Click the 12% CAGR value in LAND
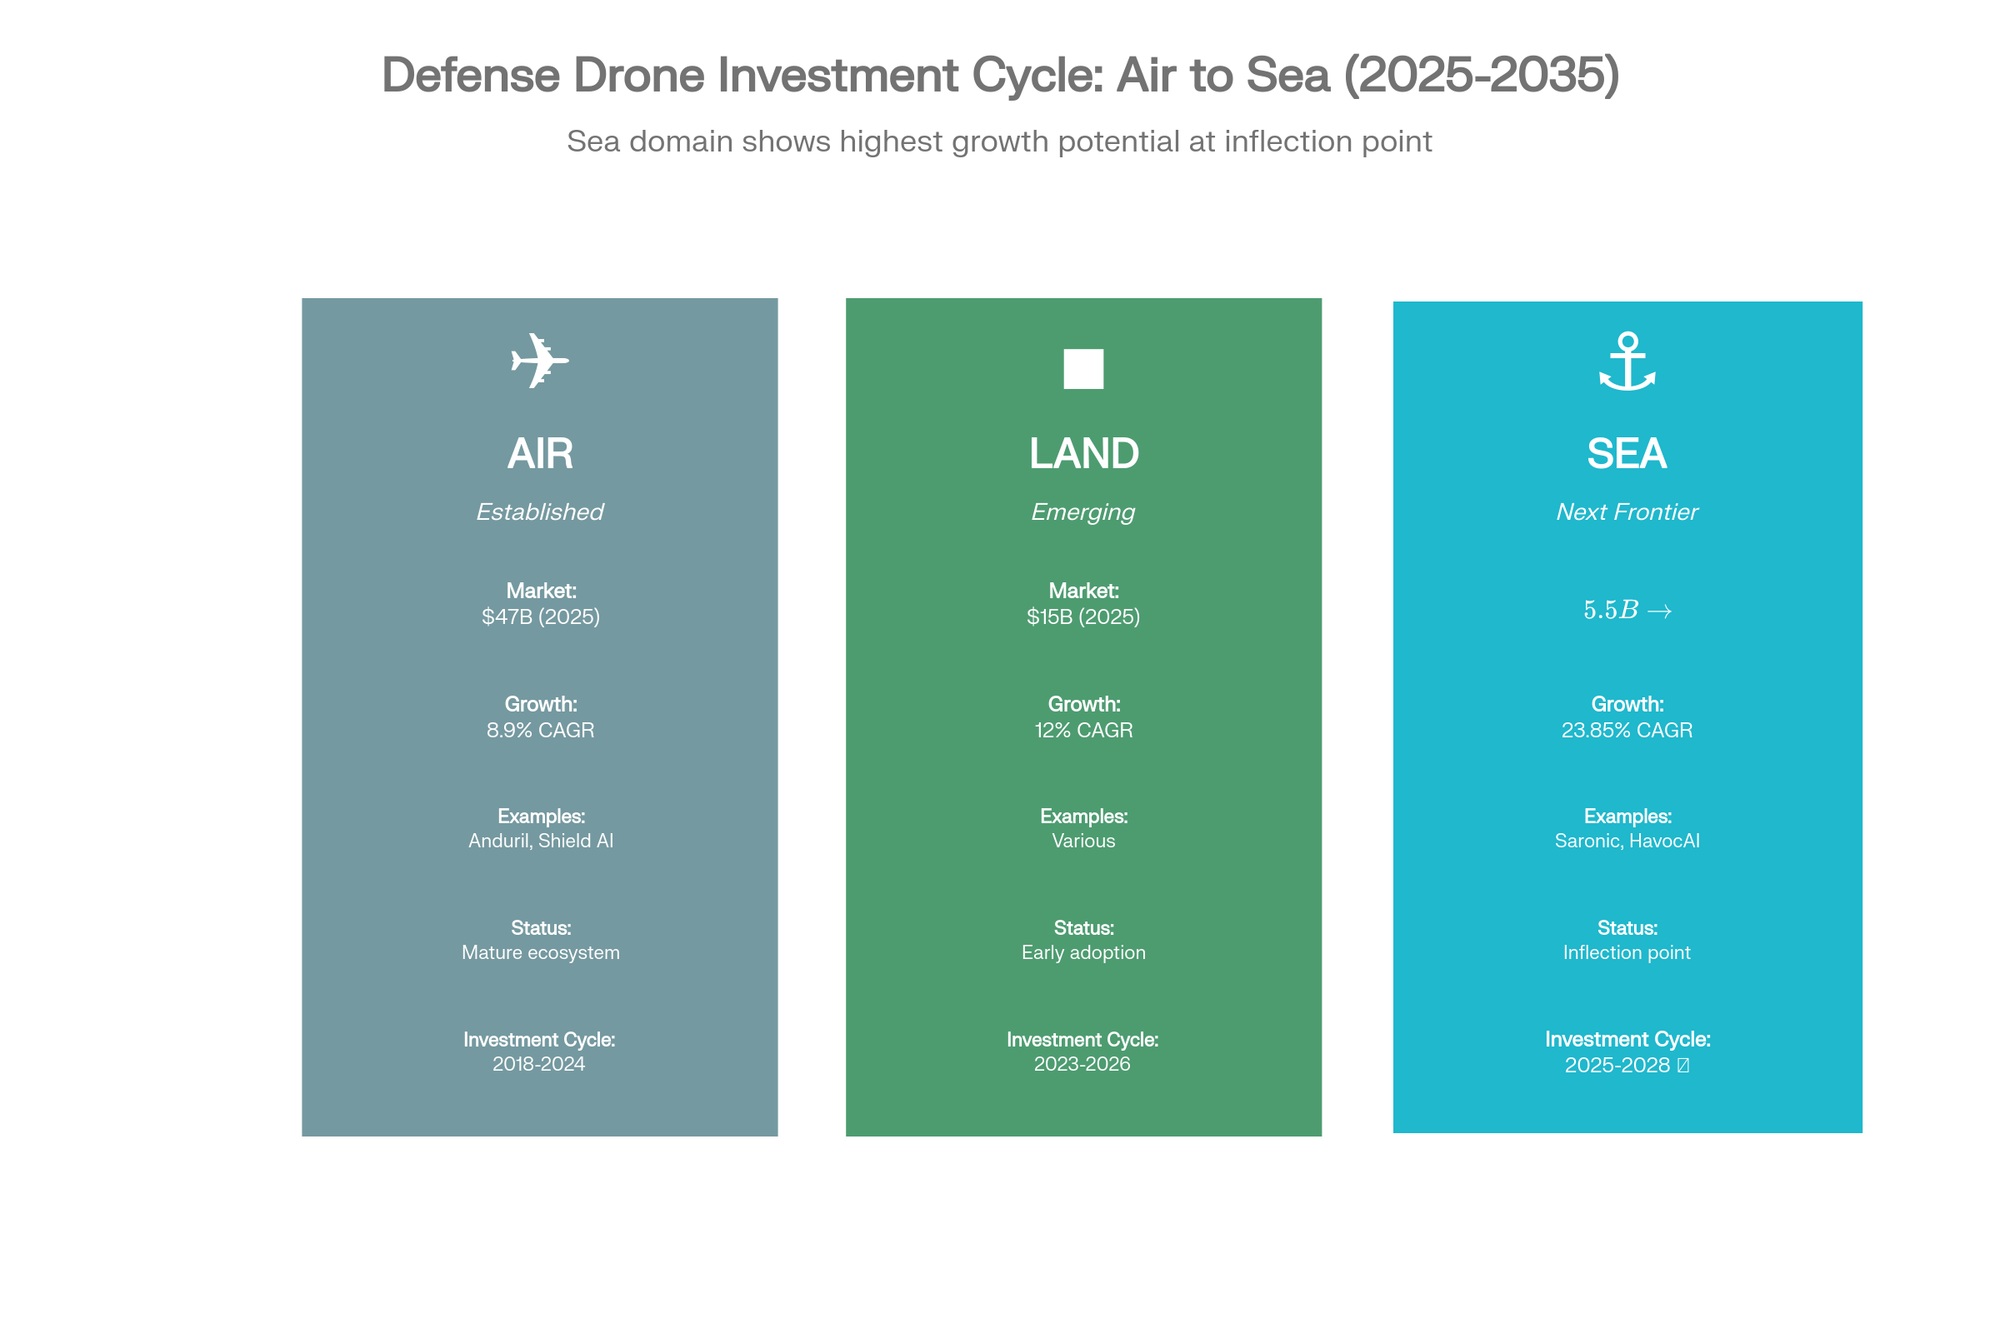 point(1083,730)
